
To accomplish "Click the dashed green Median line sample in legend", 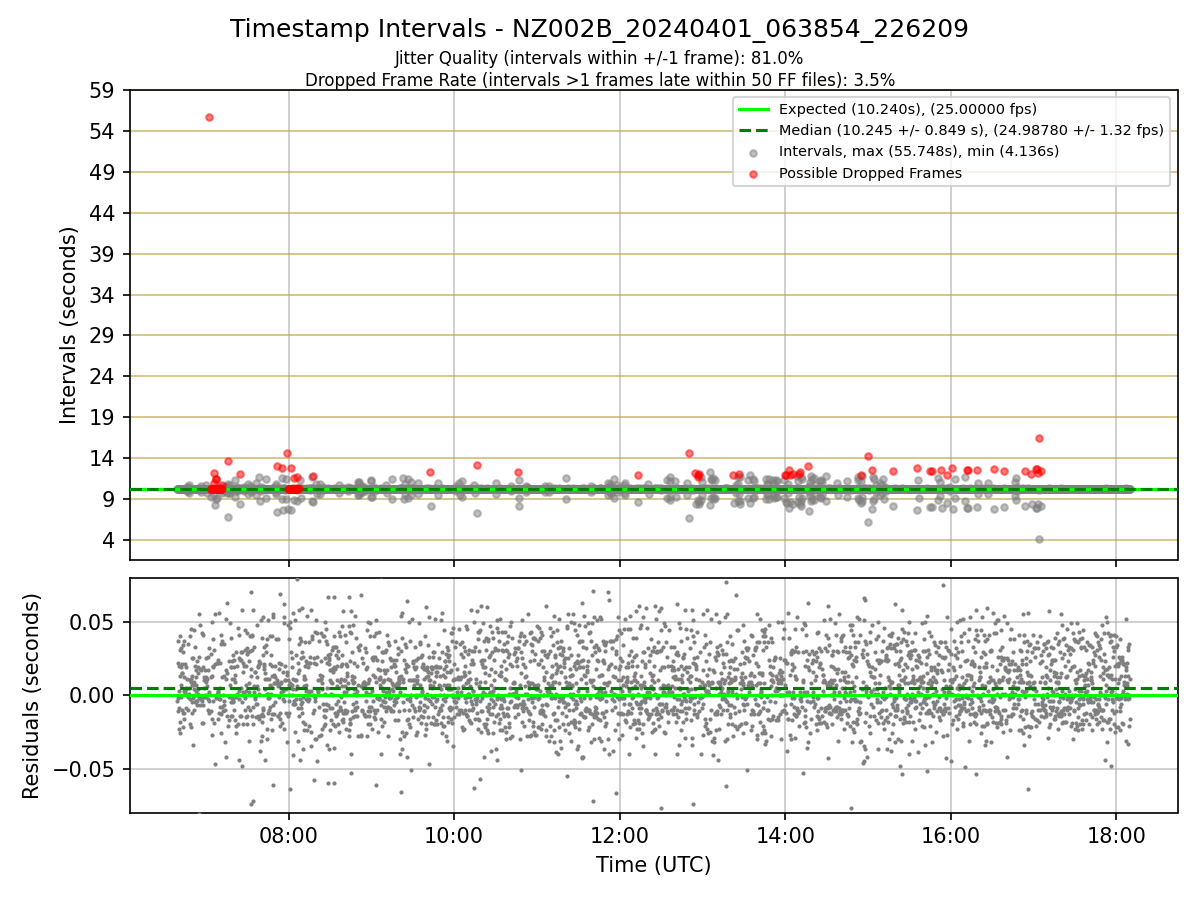I will click(x=754, y=130).
